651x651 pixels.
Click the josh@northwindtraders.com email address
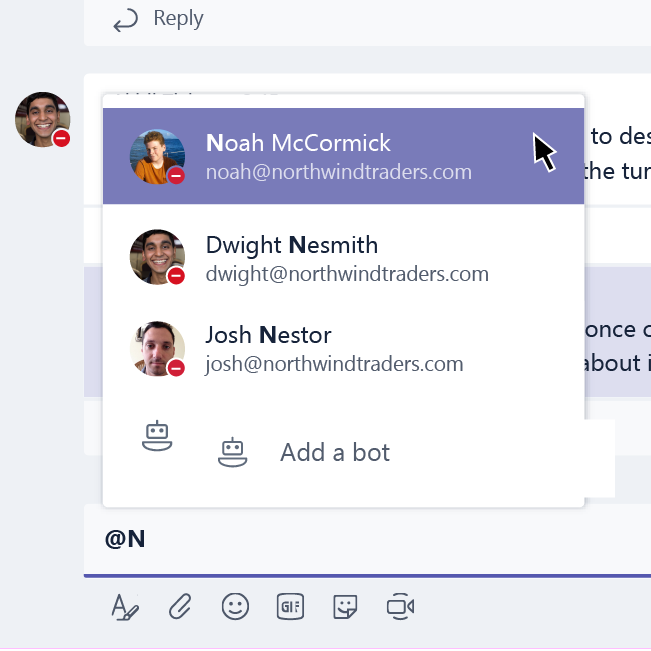pyautogui.click(x=334, y=364)
